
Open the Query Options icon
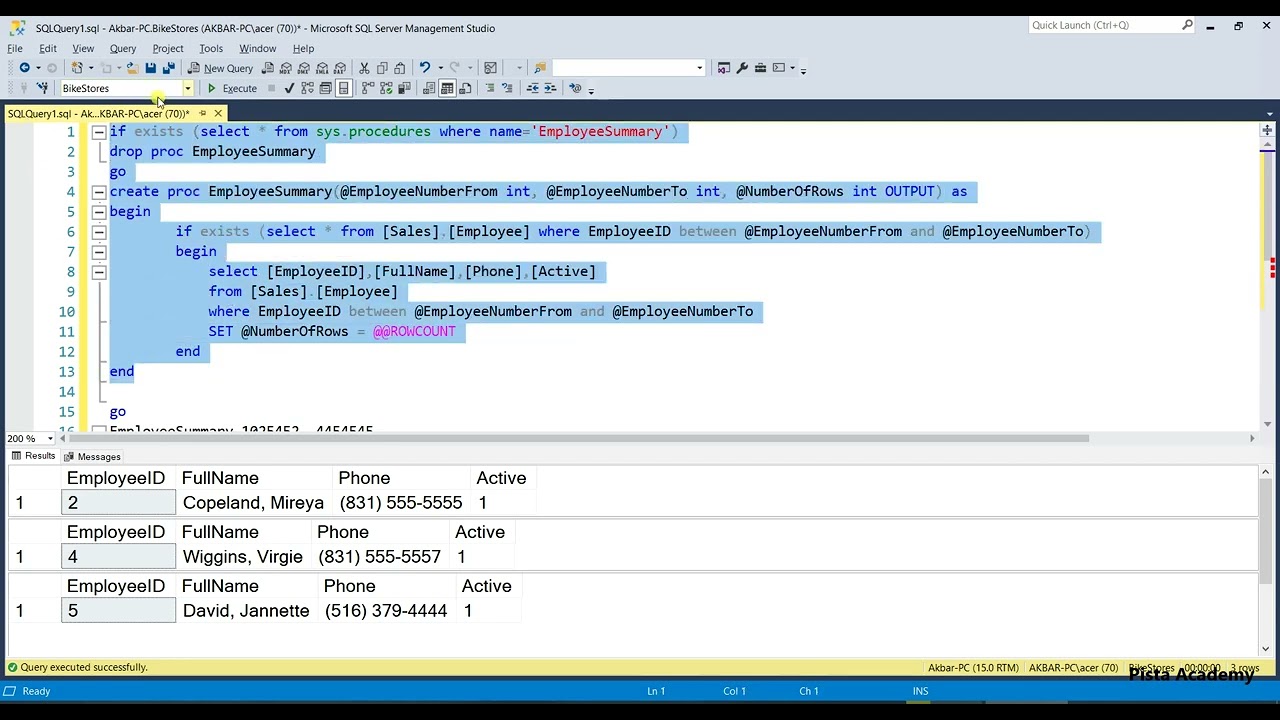(325, 88)
